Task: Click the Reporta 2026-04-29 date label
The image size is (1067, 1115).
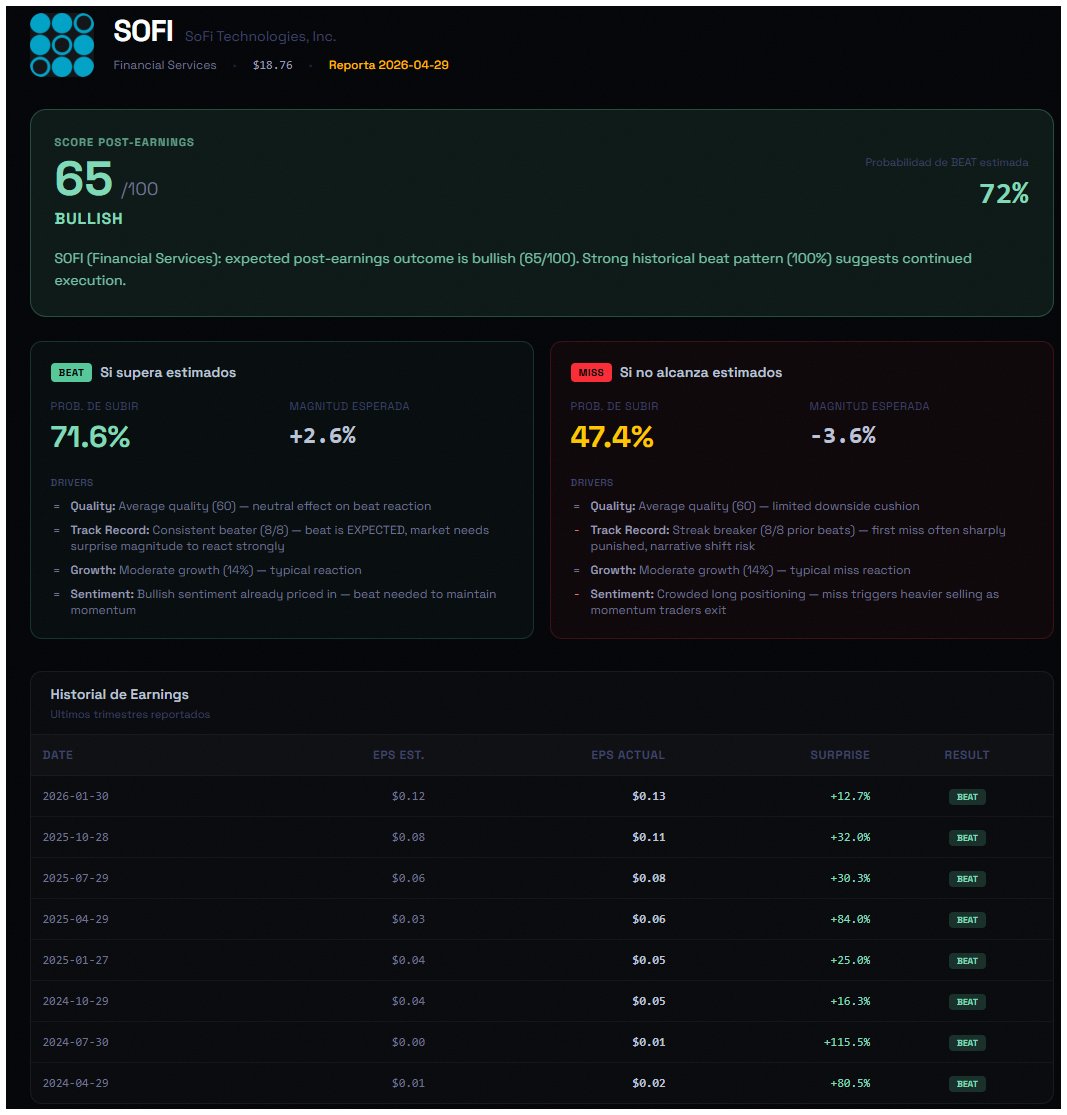Action: pos(388,65)
